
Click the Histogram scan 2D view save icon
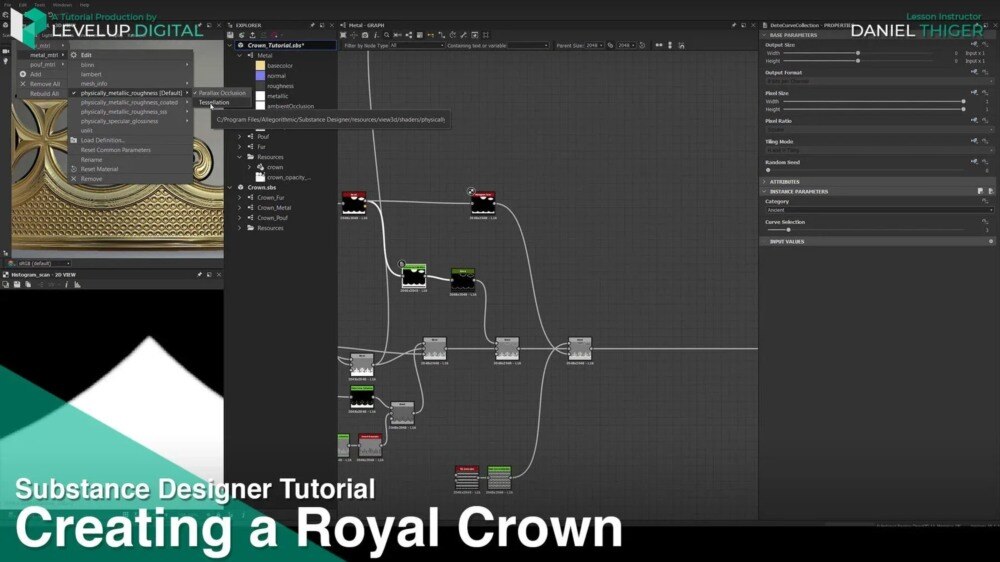coord(17,285)
